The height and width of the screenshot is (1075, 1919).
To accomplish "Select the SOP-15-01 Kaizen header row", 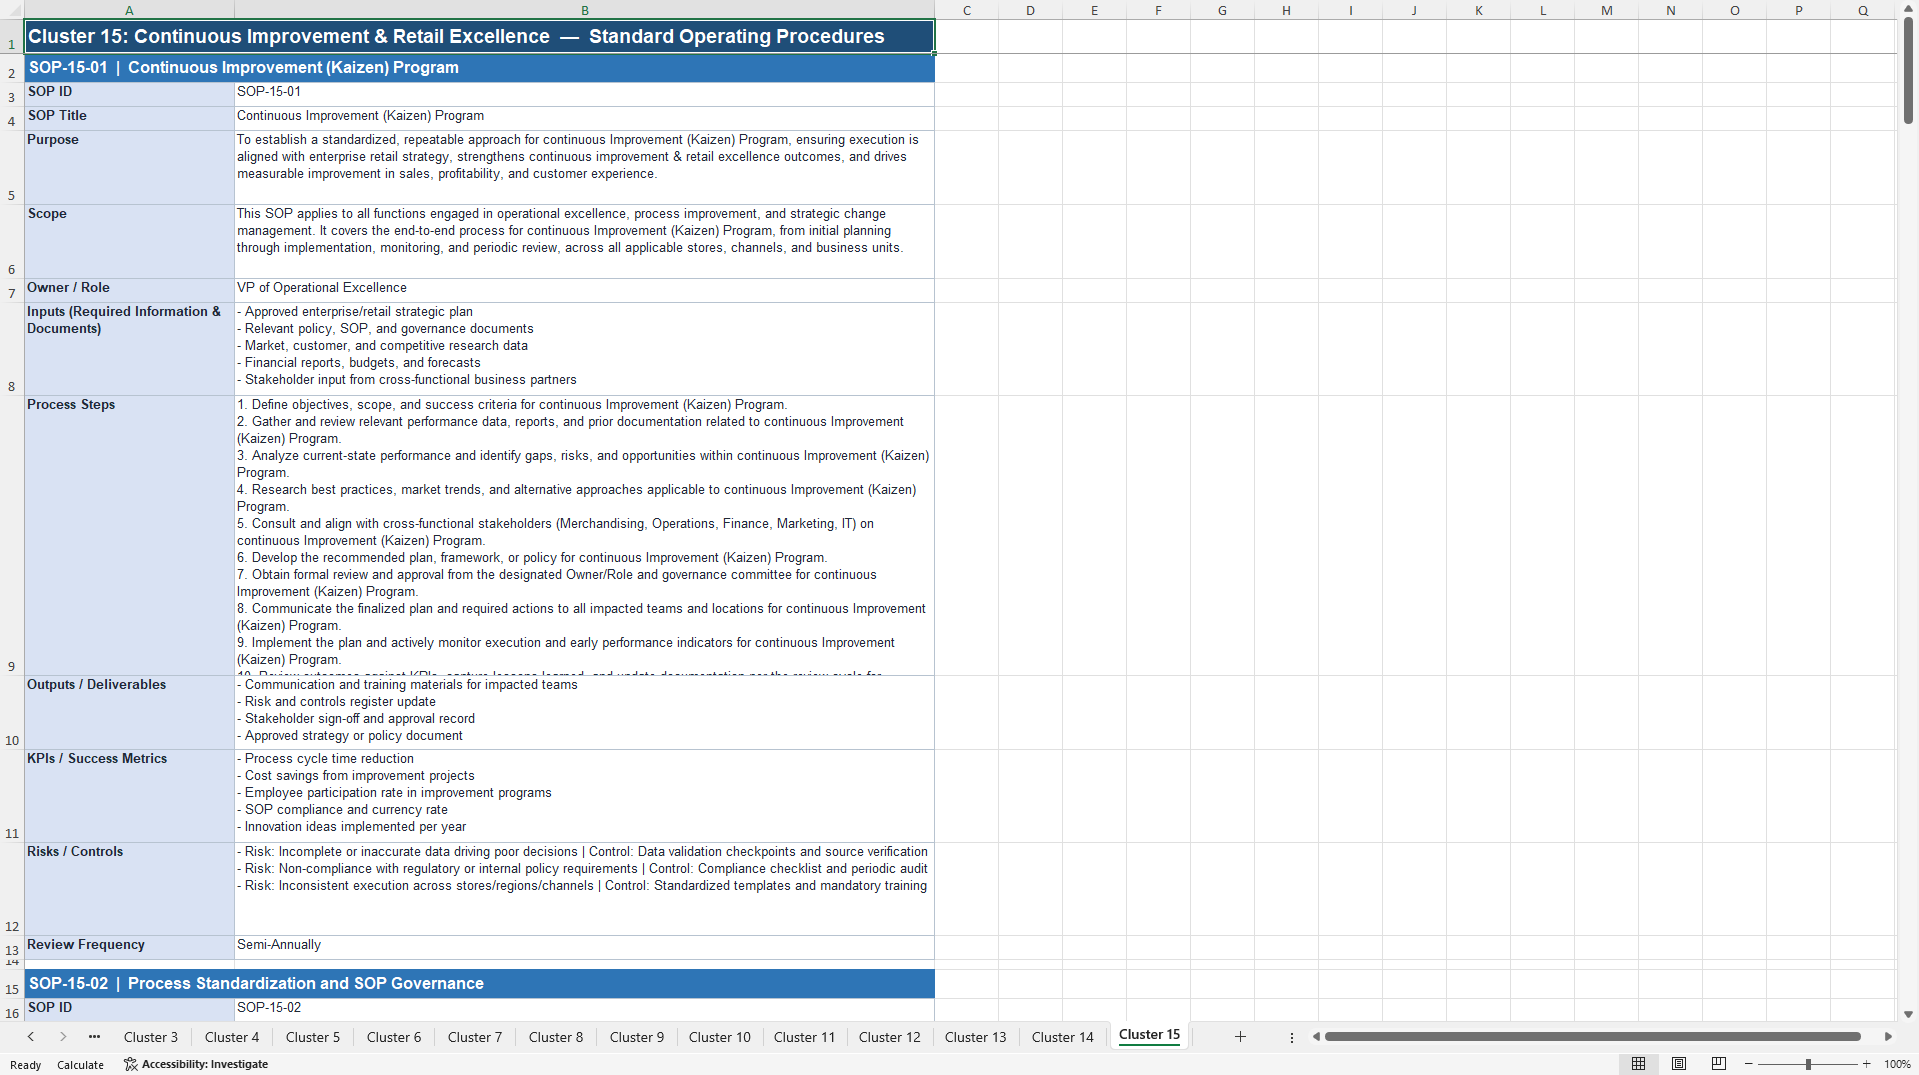I will 479,68.
